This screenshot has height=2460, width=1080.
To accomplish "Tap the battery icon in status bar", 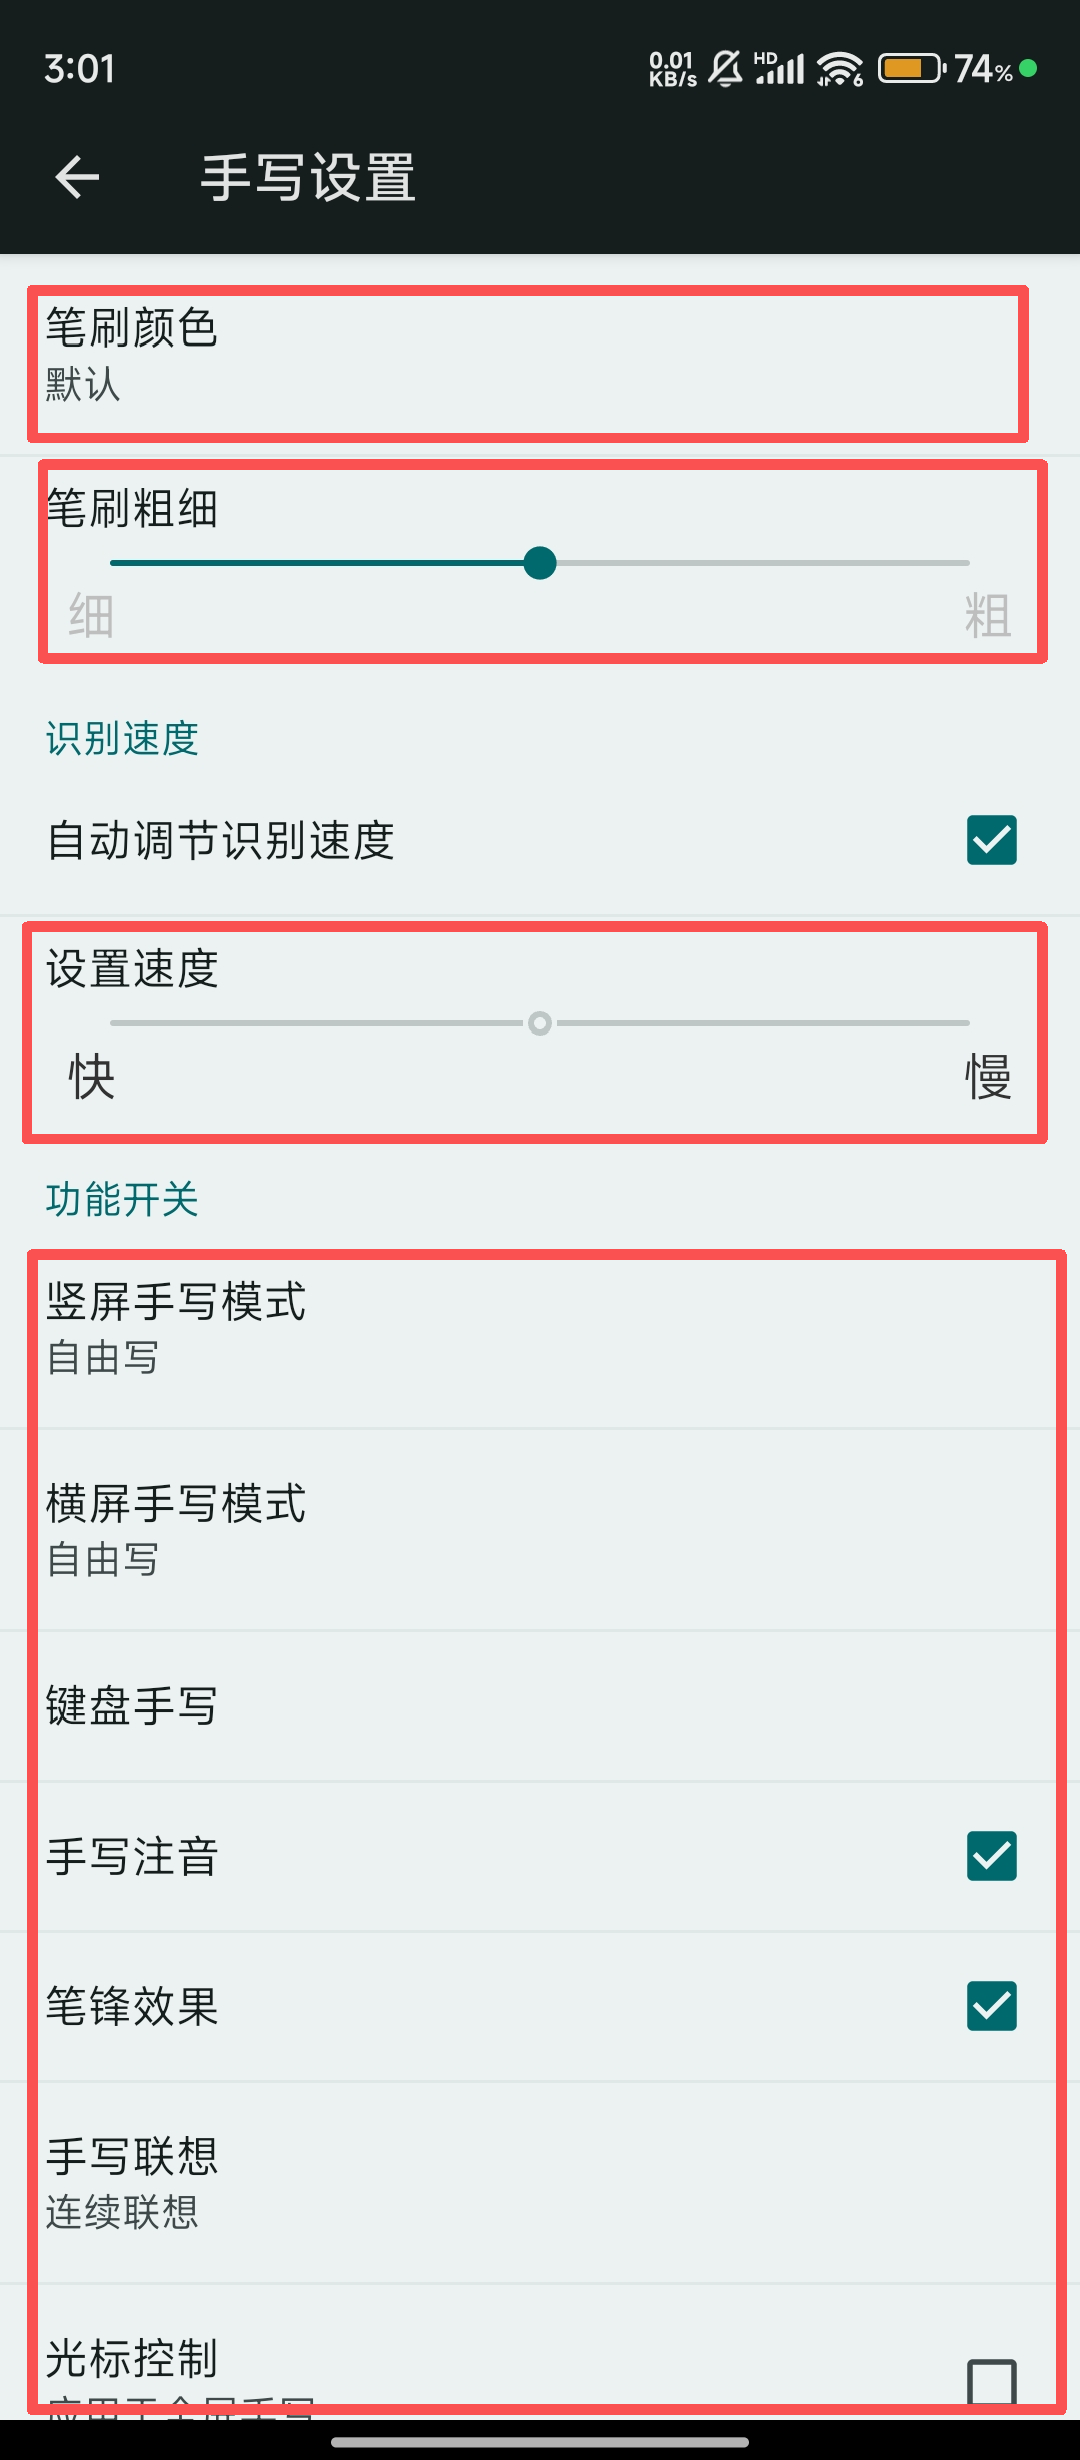I will pos(911,69).
